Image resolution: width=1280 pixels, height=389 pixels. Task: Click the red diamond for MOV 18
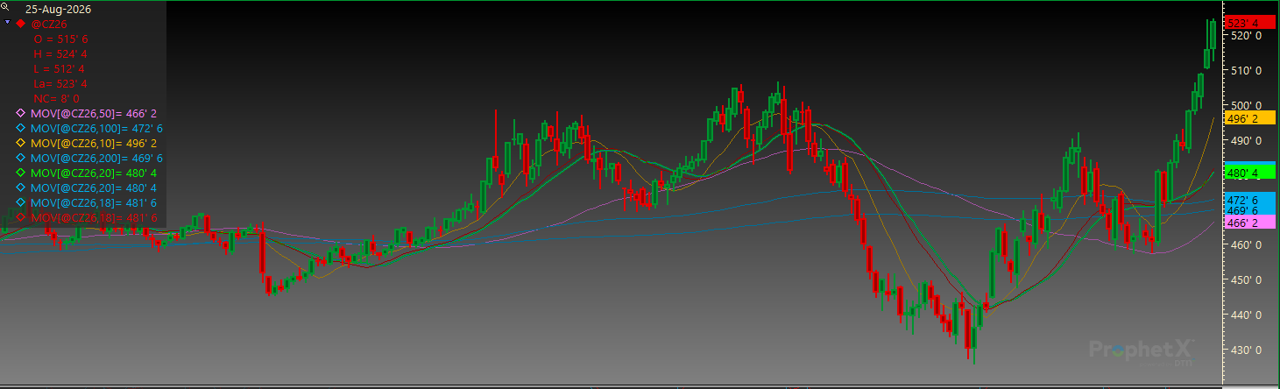pyautogui.click(x=20, y=217)
